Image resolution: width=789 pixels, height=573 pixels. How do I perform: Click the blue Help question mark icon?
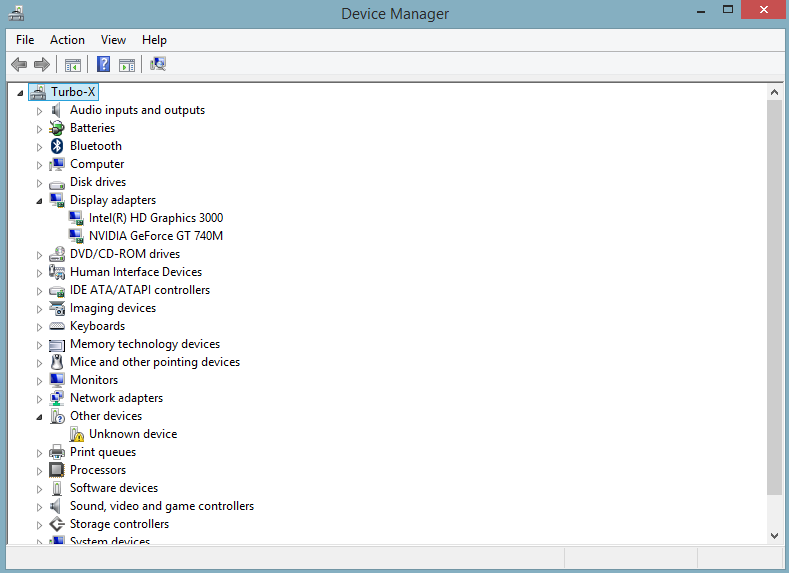(x=103, y=65)
